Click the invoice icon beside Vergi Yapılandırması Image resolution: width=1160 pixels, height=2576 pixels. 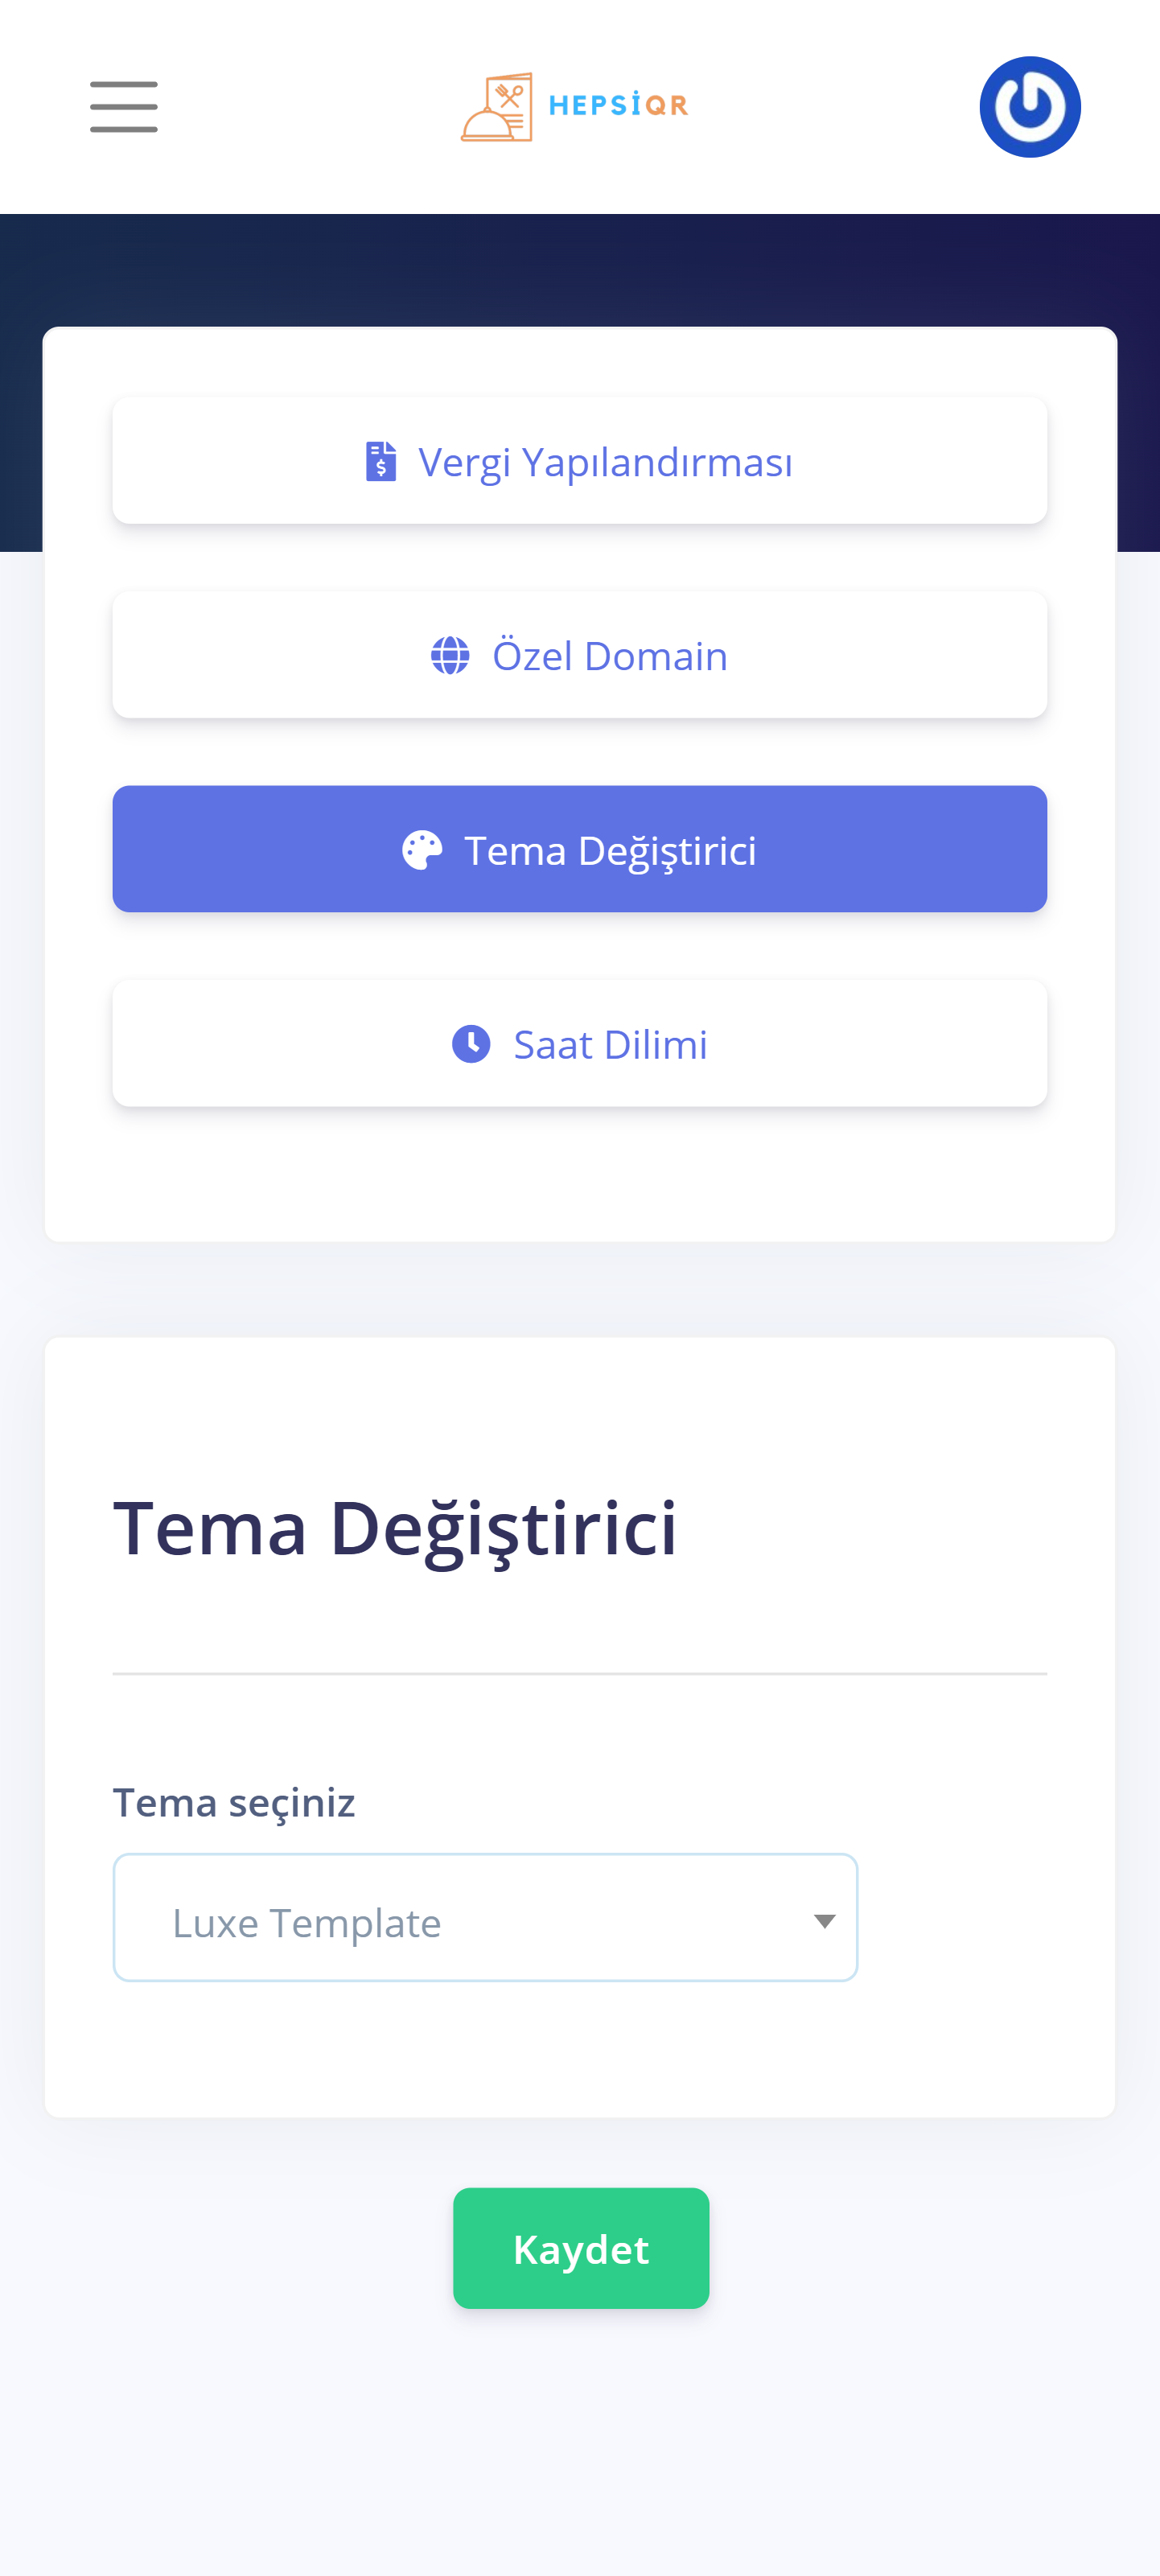381,462
